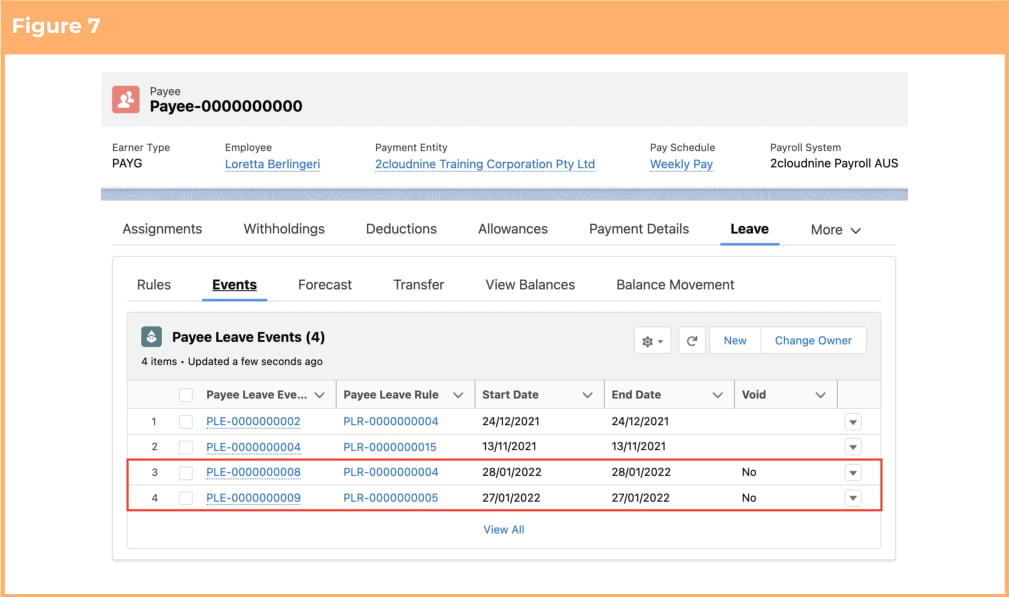Switch to the Allowances tab
The height and width of the screenshot is (597, 1009).
click(x=513, y=229)
